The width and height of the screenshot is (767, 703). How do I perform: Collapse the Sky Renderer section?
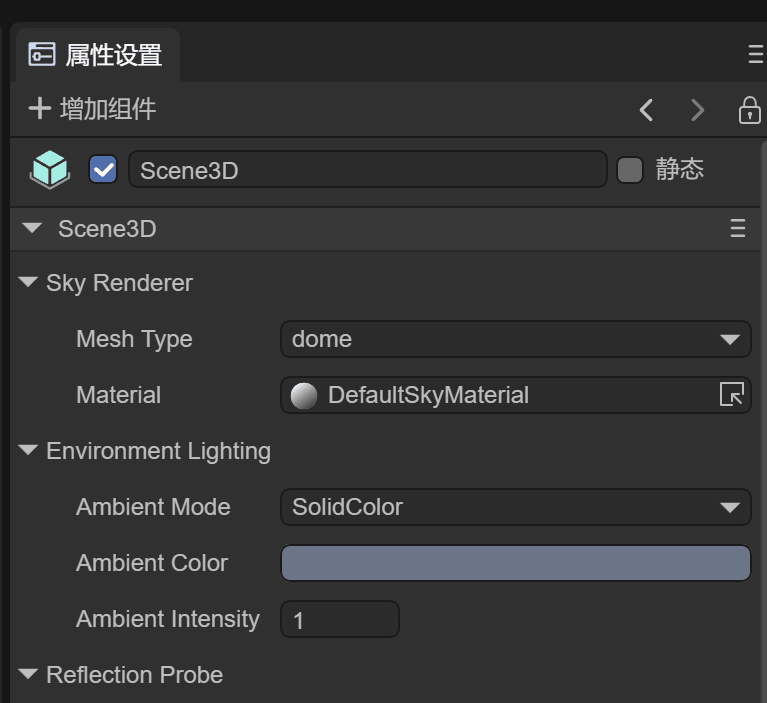pyautogui.click(x=28, y=283)
